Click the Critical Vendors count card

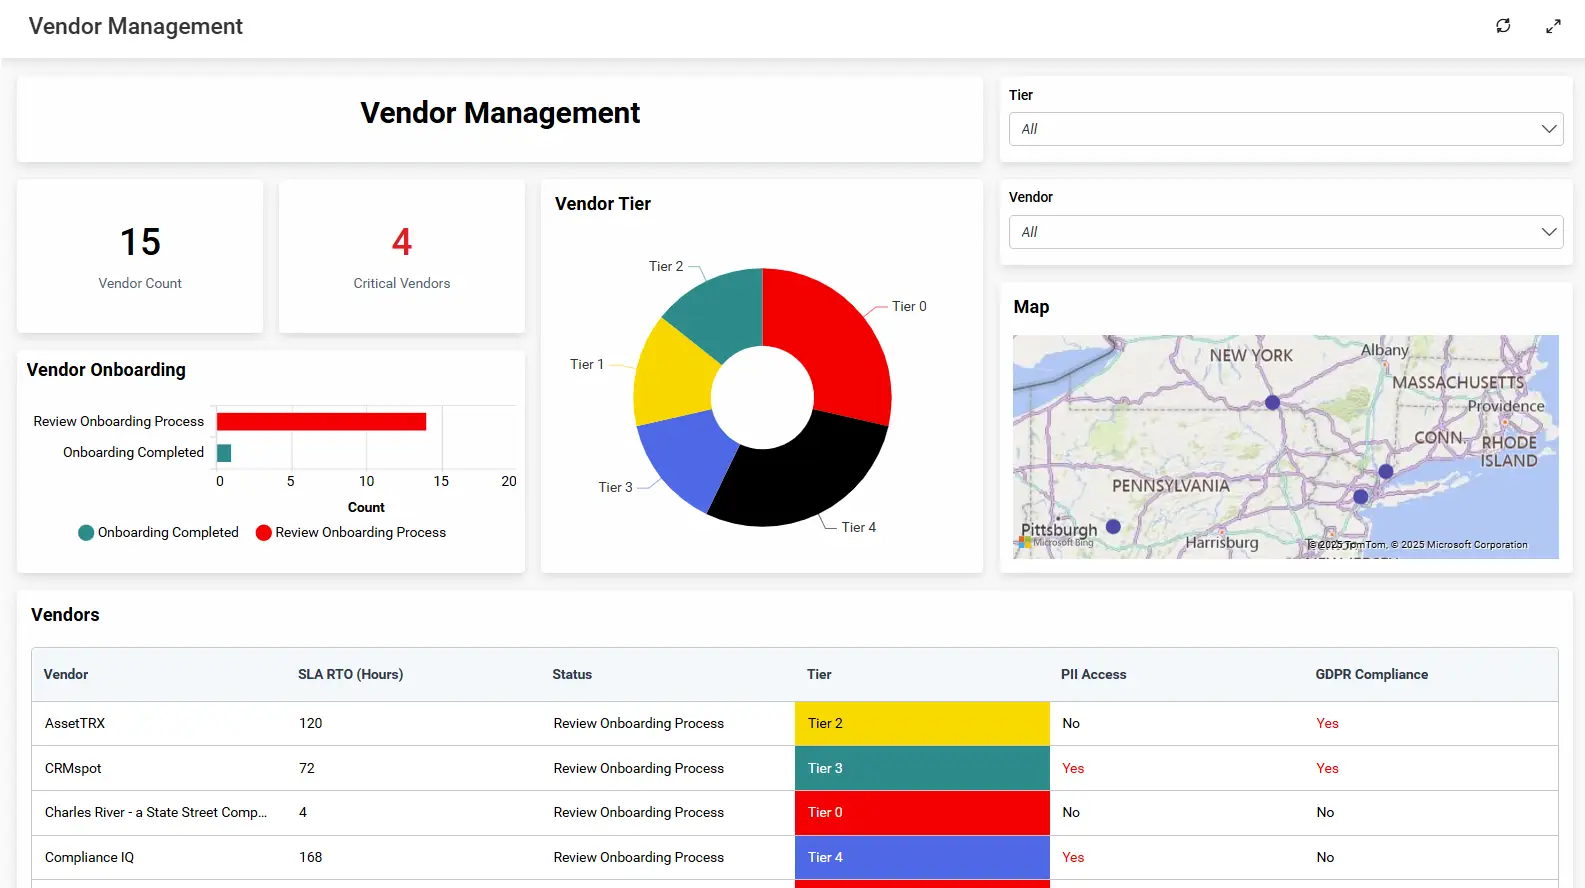click(x=401, y=256)
